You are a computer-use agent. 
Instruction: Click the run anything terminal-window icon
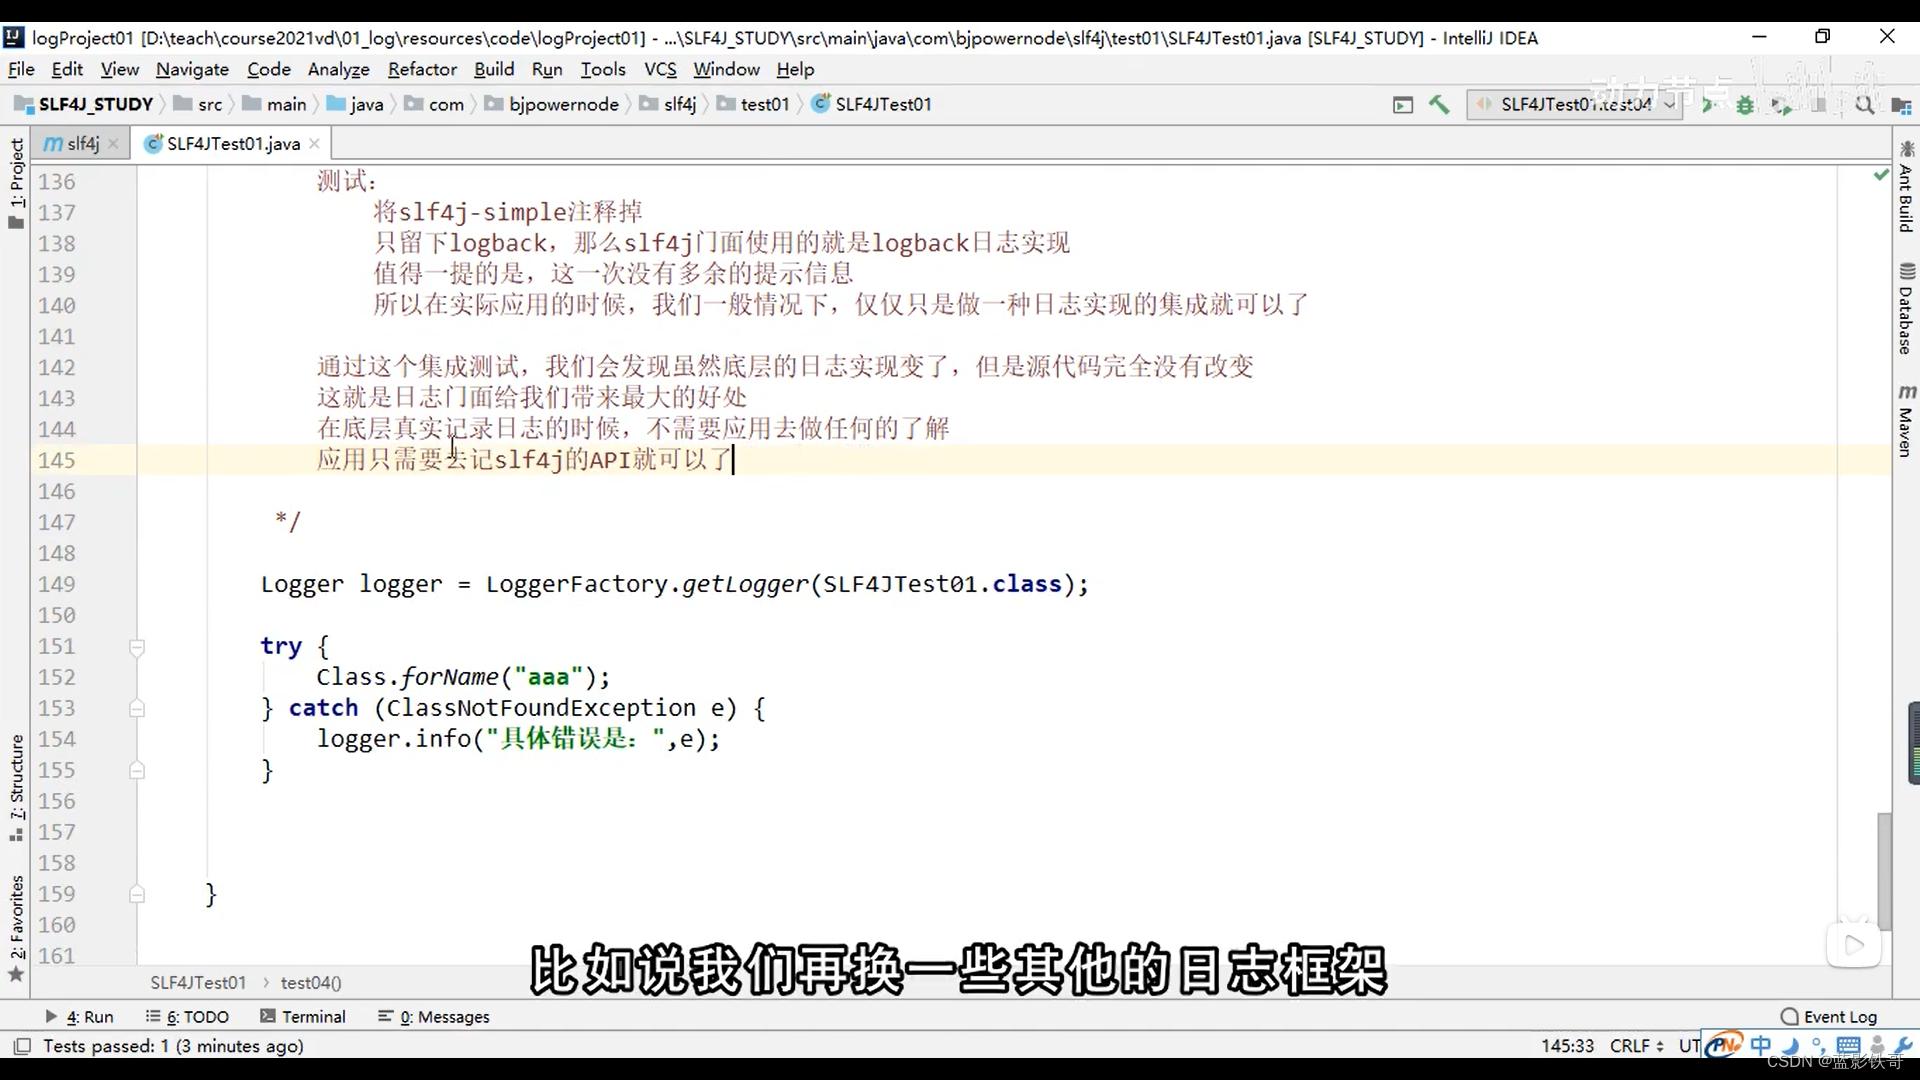pyautogui.click(x=1403, y=104)
